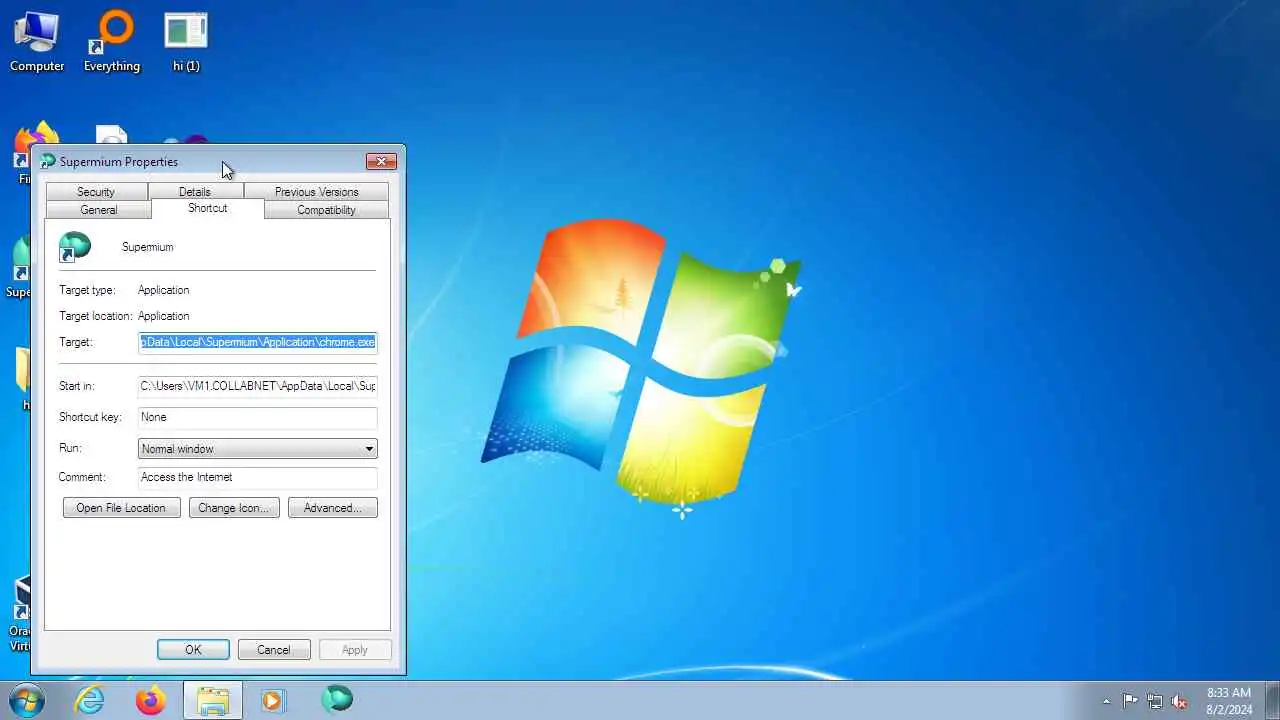Open Windows Media Player taskbar icon
This screenshot has width=1280, height=720.
click(272, 700)
